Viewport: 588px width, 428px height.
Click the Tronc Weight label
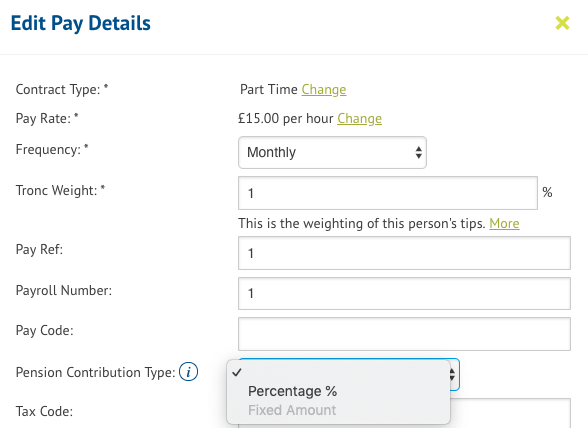point(60,191)
